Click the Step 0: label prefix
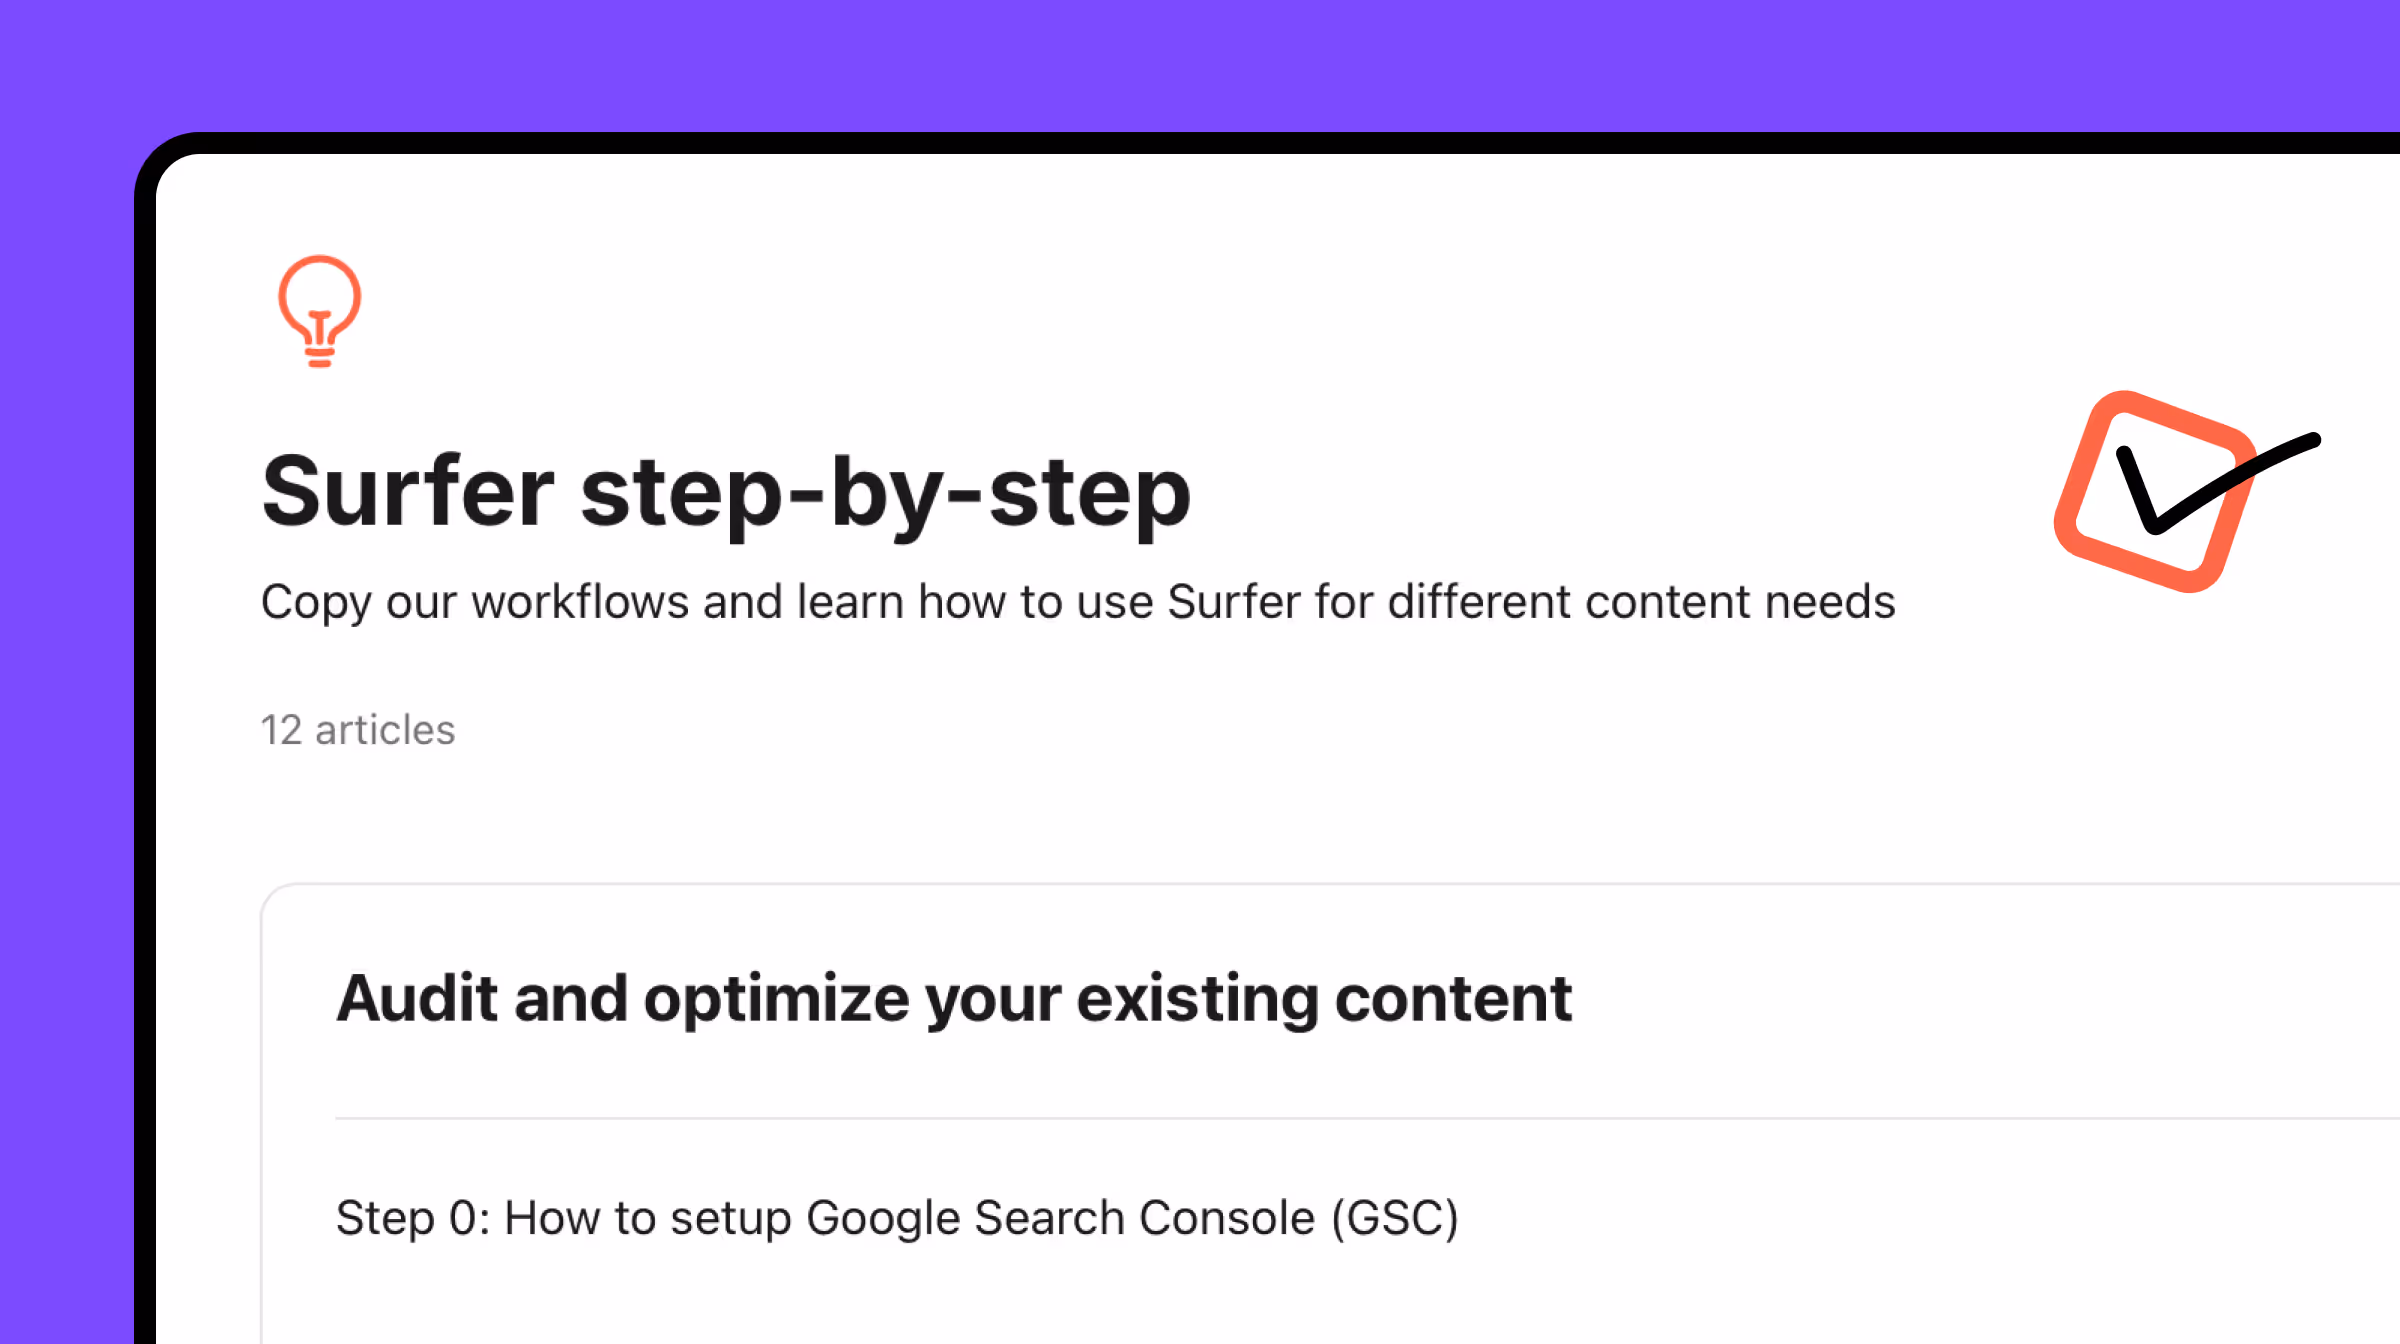Viewport: 2400px width, 1344px height. click(412, 1218)
